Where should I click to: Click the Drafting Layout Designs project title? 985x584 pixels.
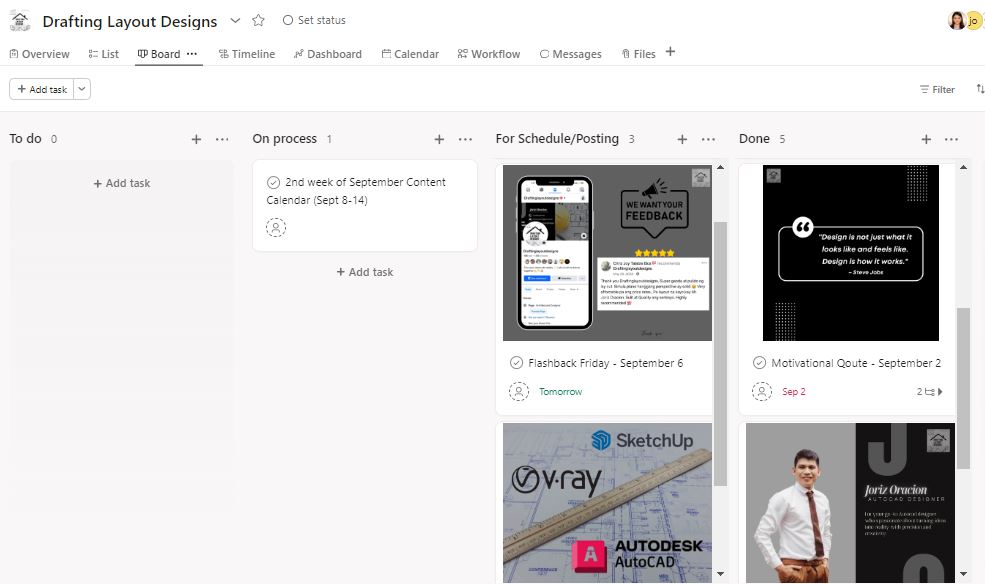130,21
